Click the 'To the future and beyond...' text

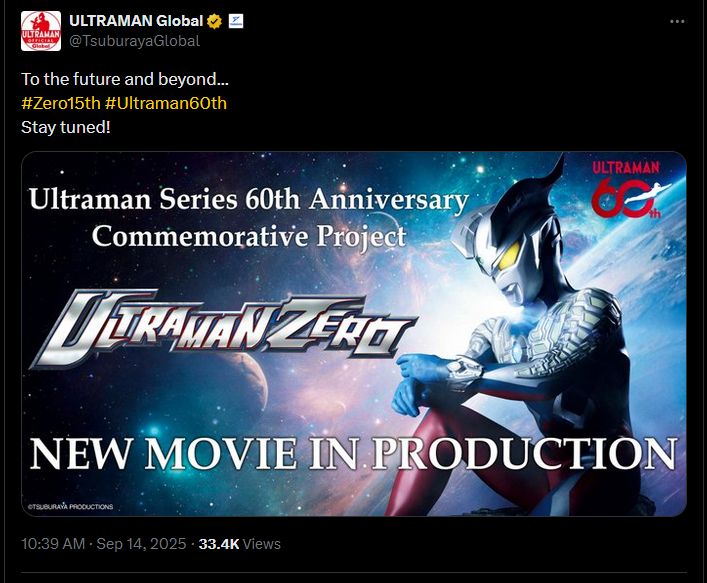[125, 79]
